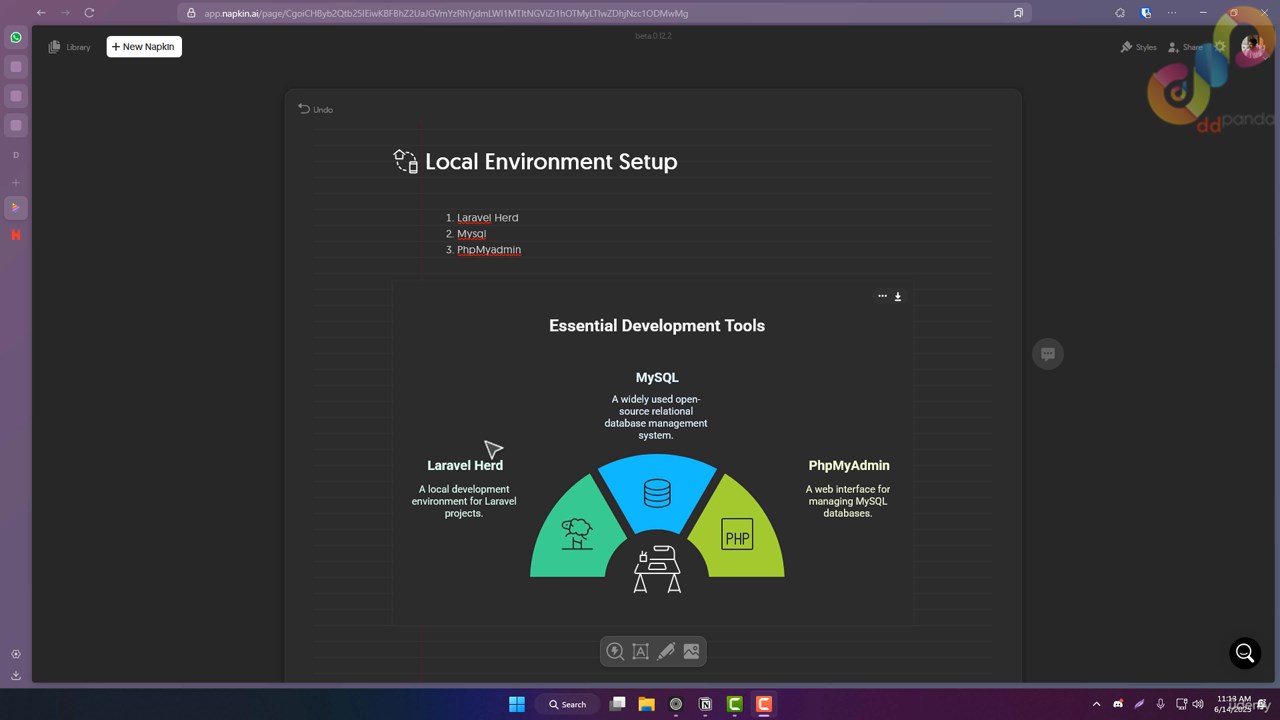Open the downloads icon in sidebar

tap(16, 675)
